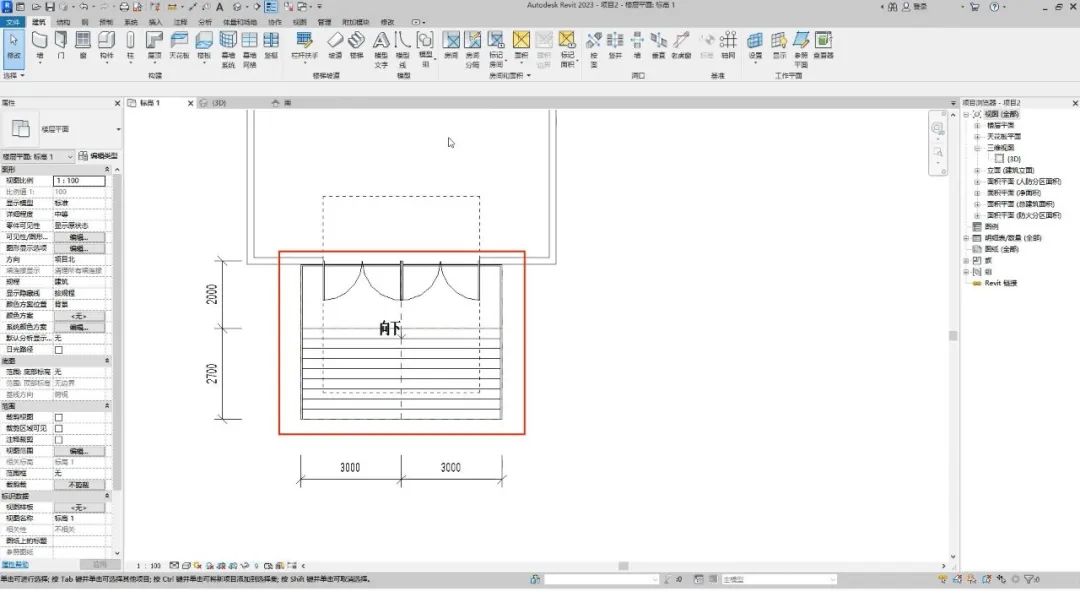1080x608 pixels.
Task: Click the Grid (轴网) tool
Action: [728, 45]
